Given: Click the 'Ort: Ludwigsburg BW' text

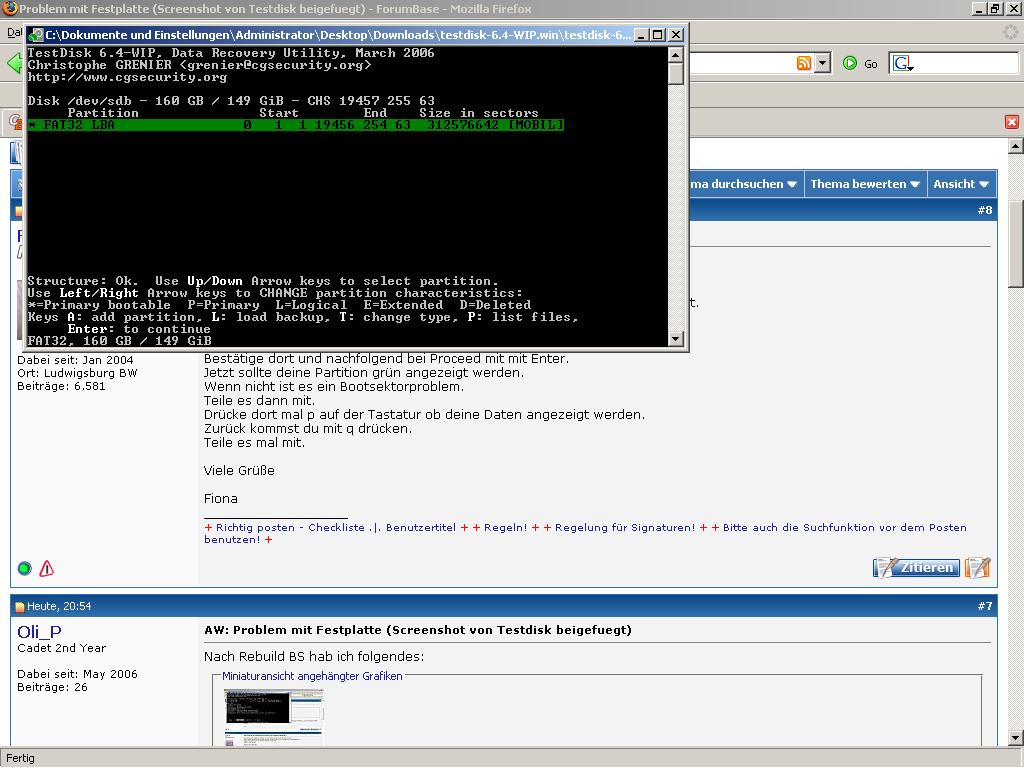Looking at the screenshot, I should pyautogui.click(x=77, y=373).
